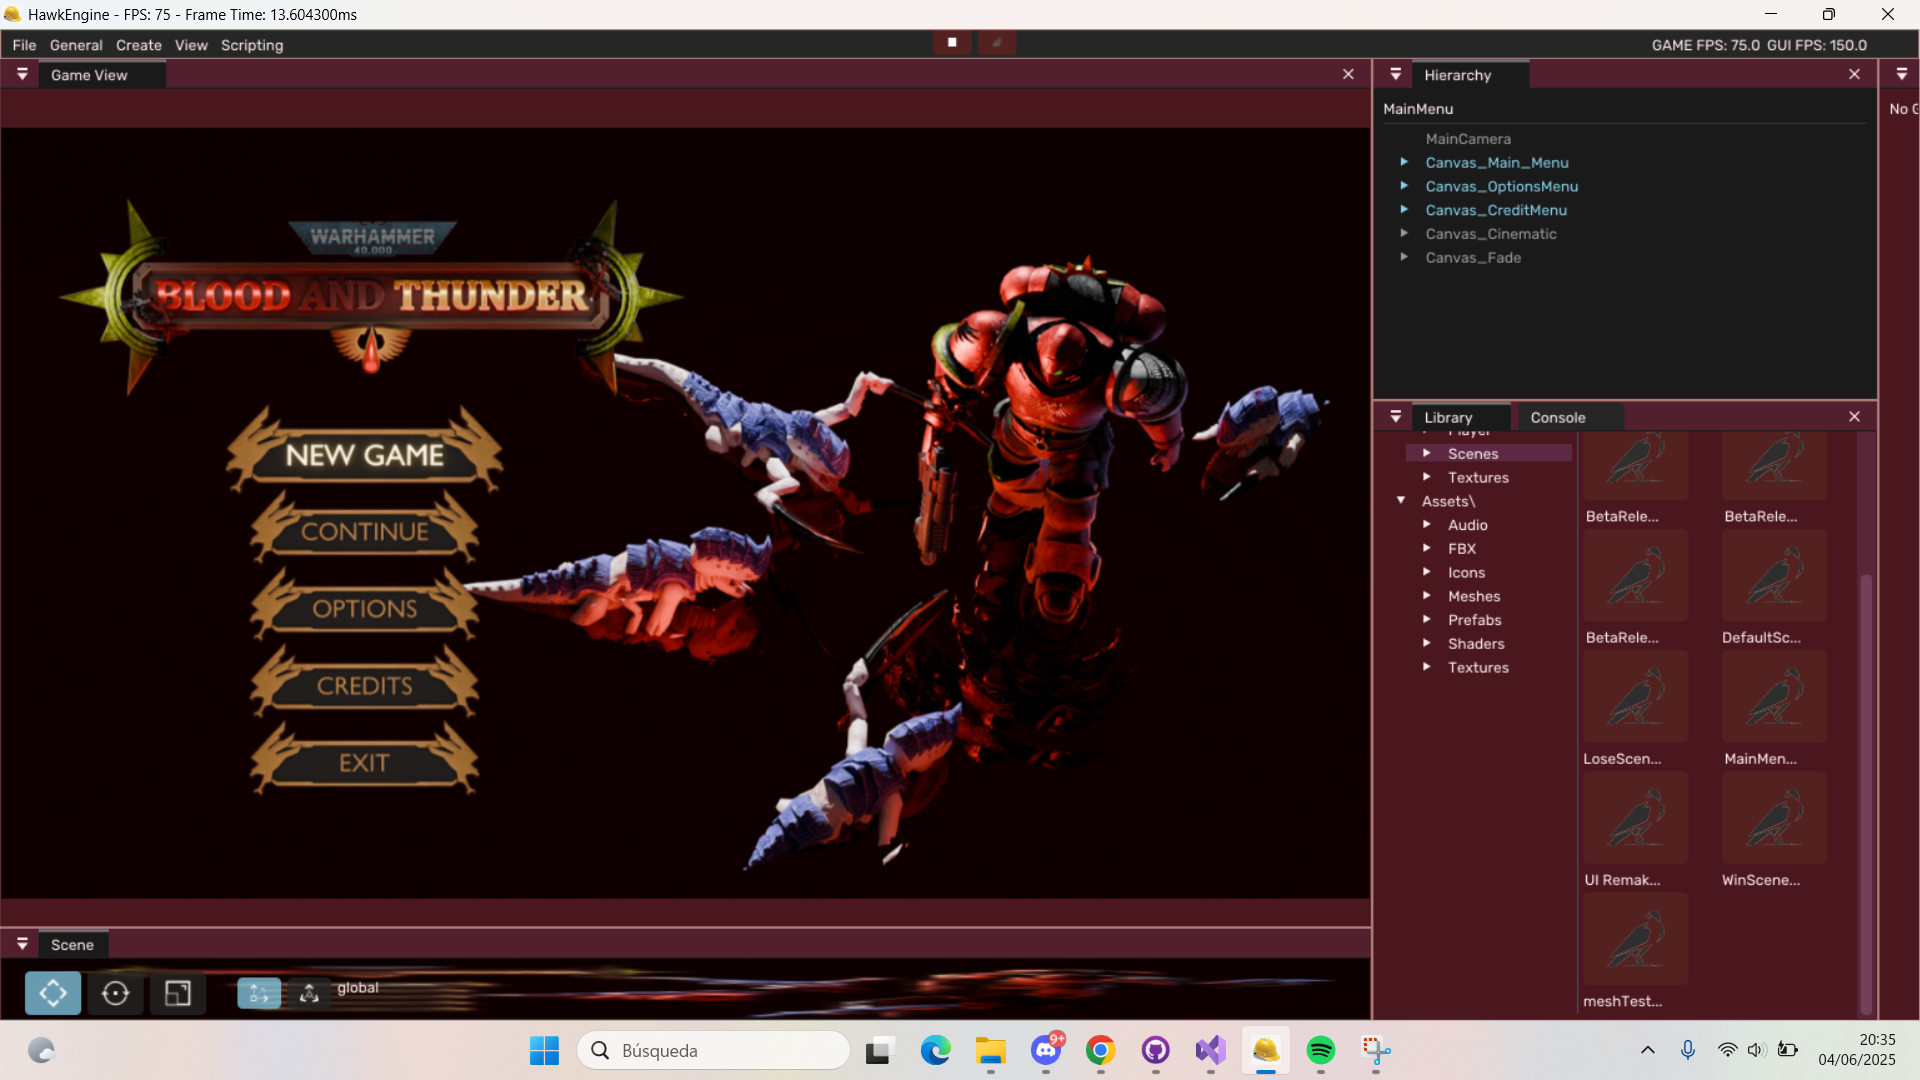
Task: Collapse the Assets folder tree
Action: point(1401,500)
